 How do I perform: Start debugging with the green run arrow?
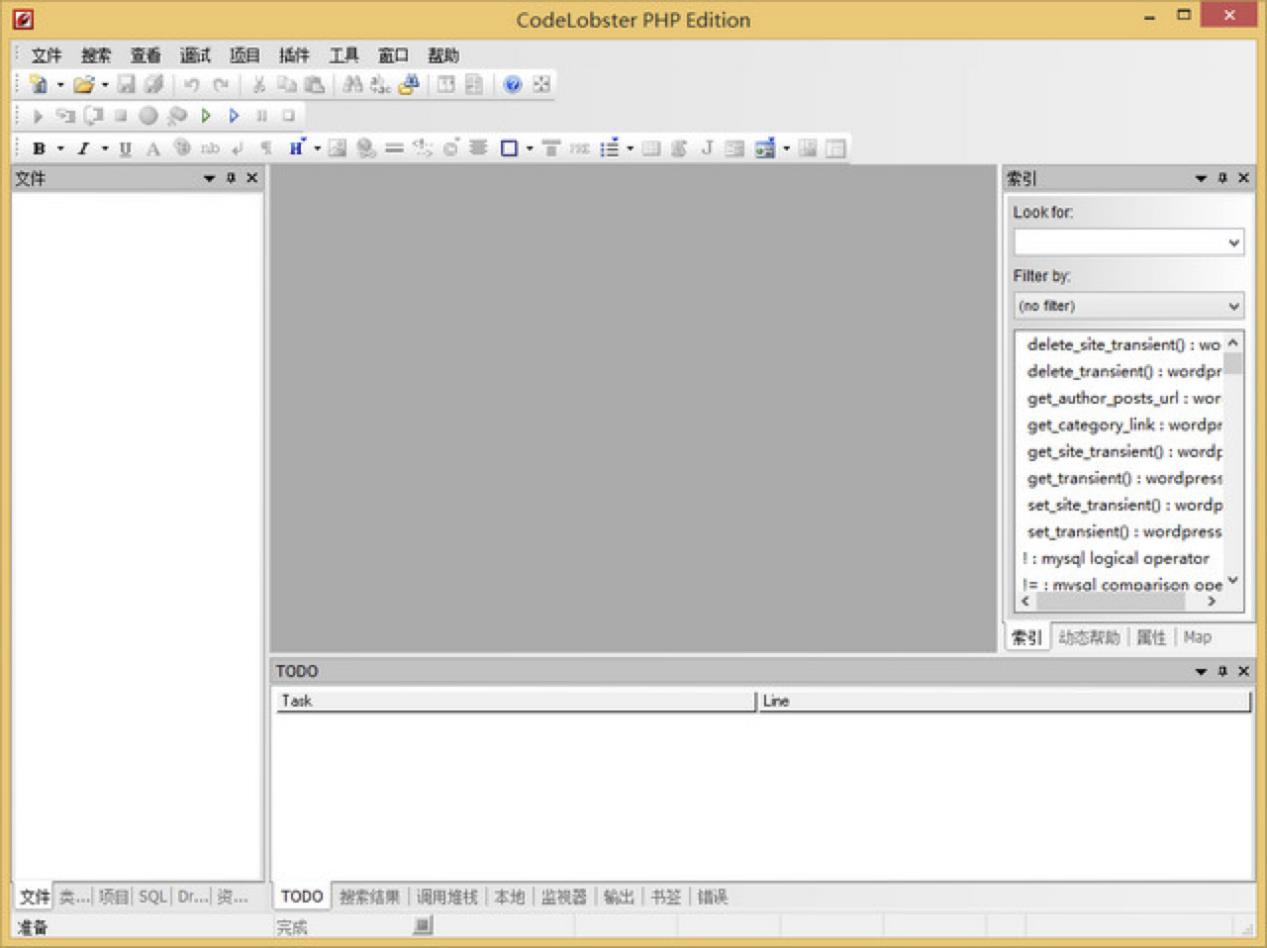coord(204,115)
